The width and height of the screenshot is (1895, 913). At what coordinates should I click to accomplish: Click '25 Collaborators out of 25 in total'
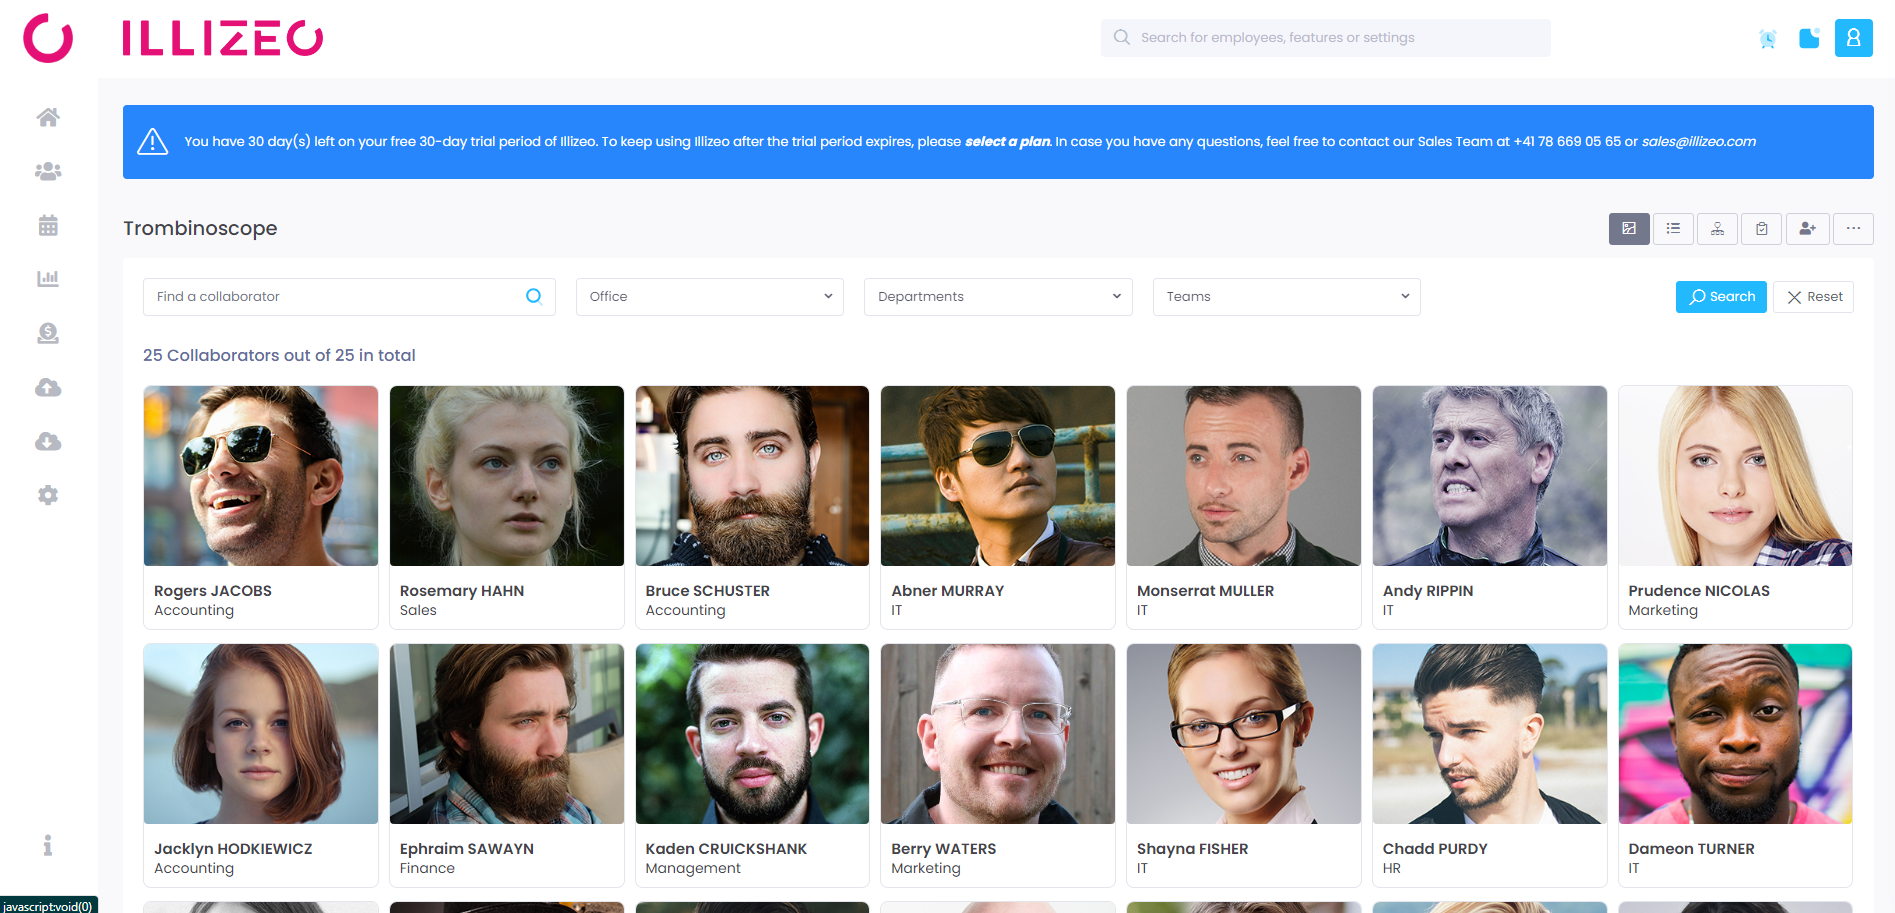(x=279, y=355)
